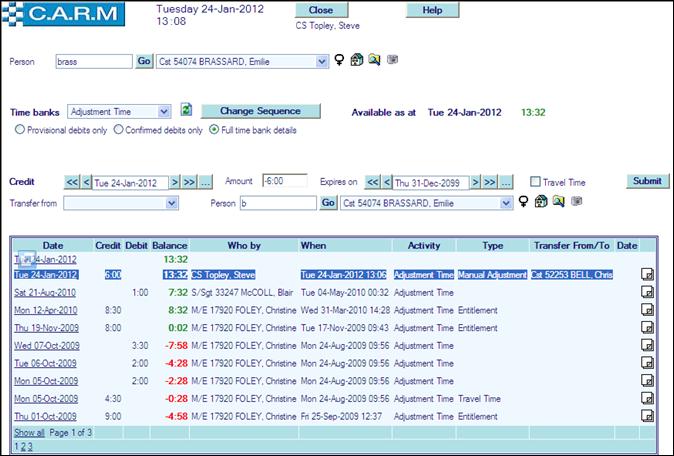
Task: Open the Transfer from dropdown
Action: pos(171,202)
